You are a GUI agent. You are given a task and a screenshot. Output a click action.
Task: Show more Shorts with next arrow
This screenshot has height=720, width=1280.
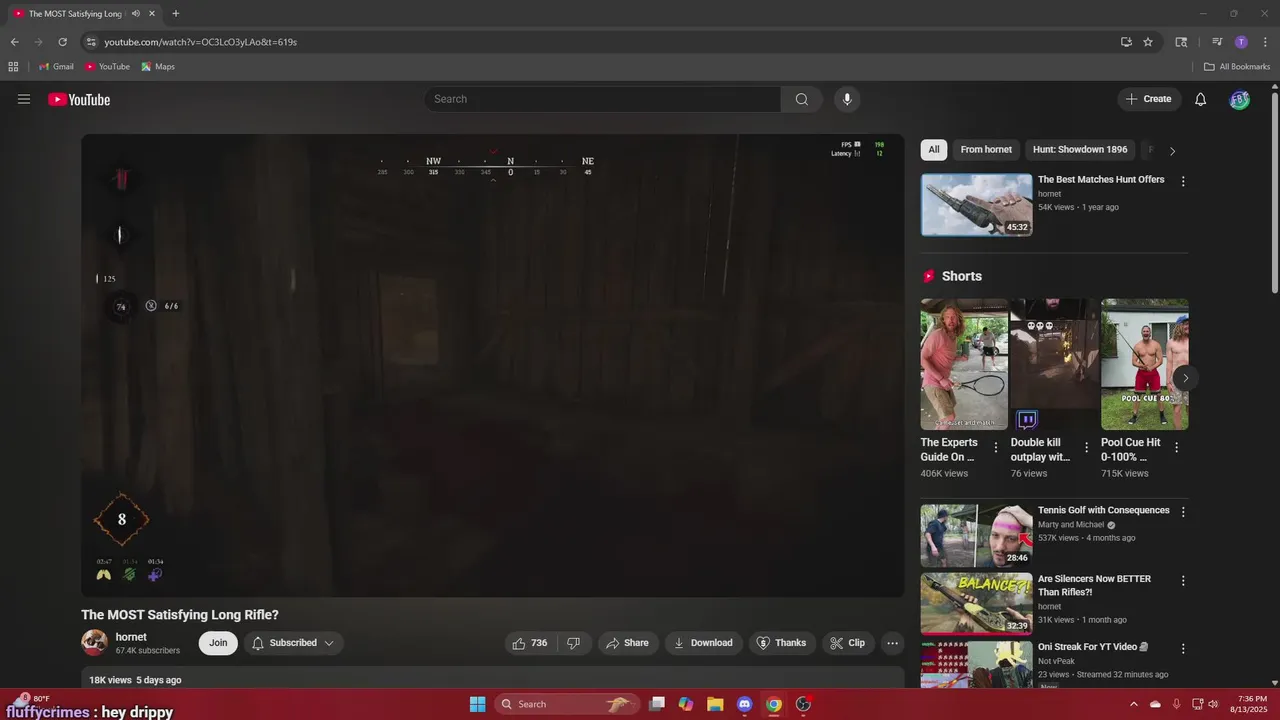(x=1185, y=378)
